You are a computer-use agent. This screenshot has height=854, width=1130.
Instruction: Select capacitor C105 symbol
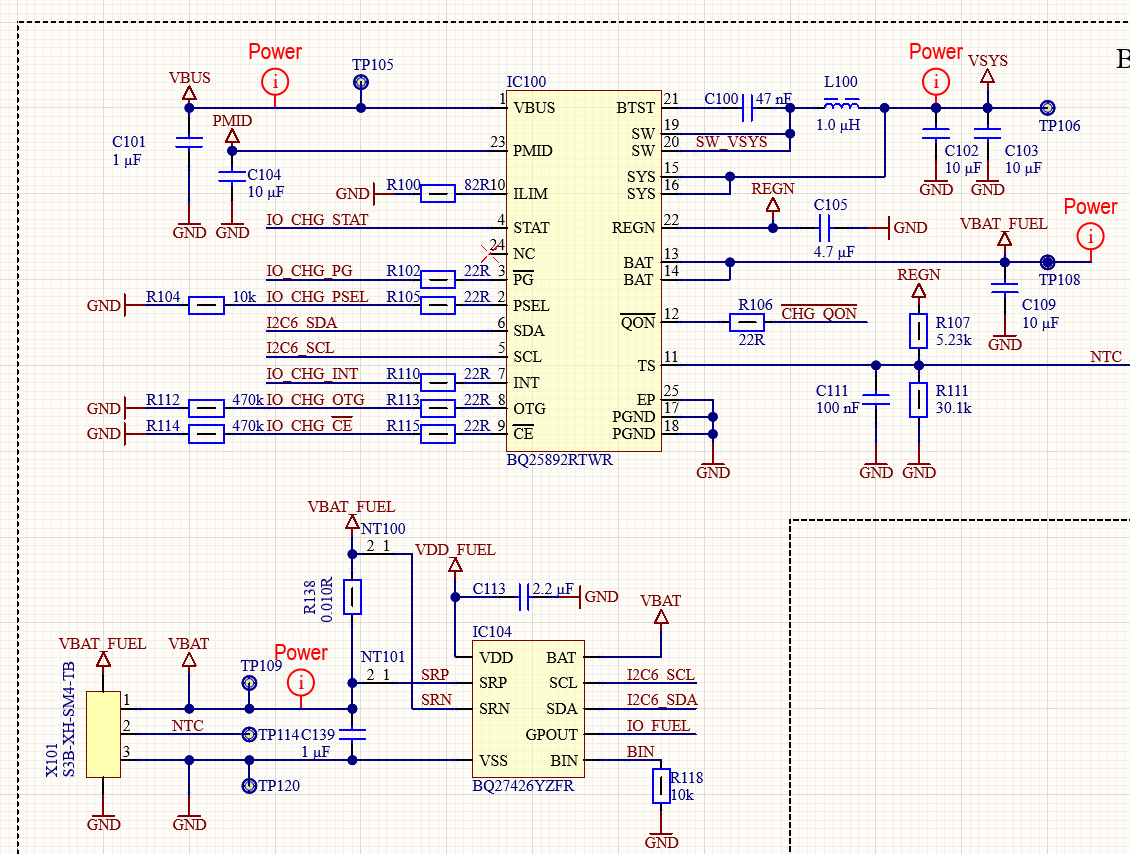tap(824, 228)
